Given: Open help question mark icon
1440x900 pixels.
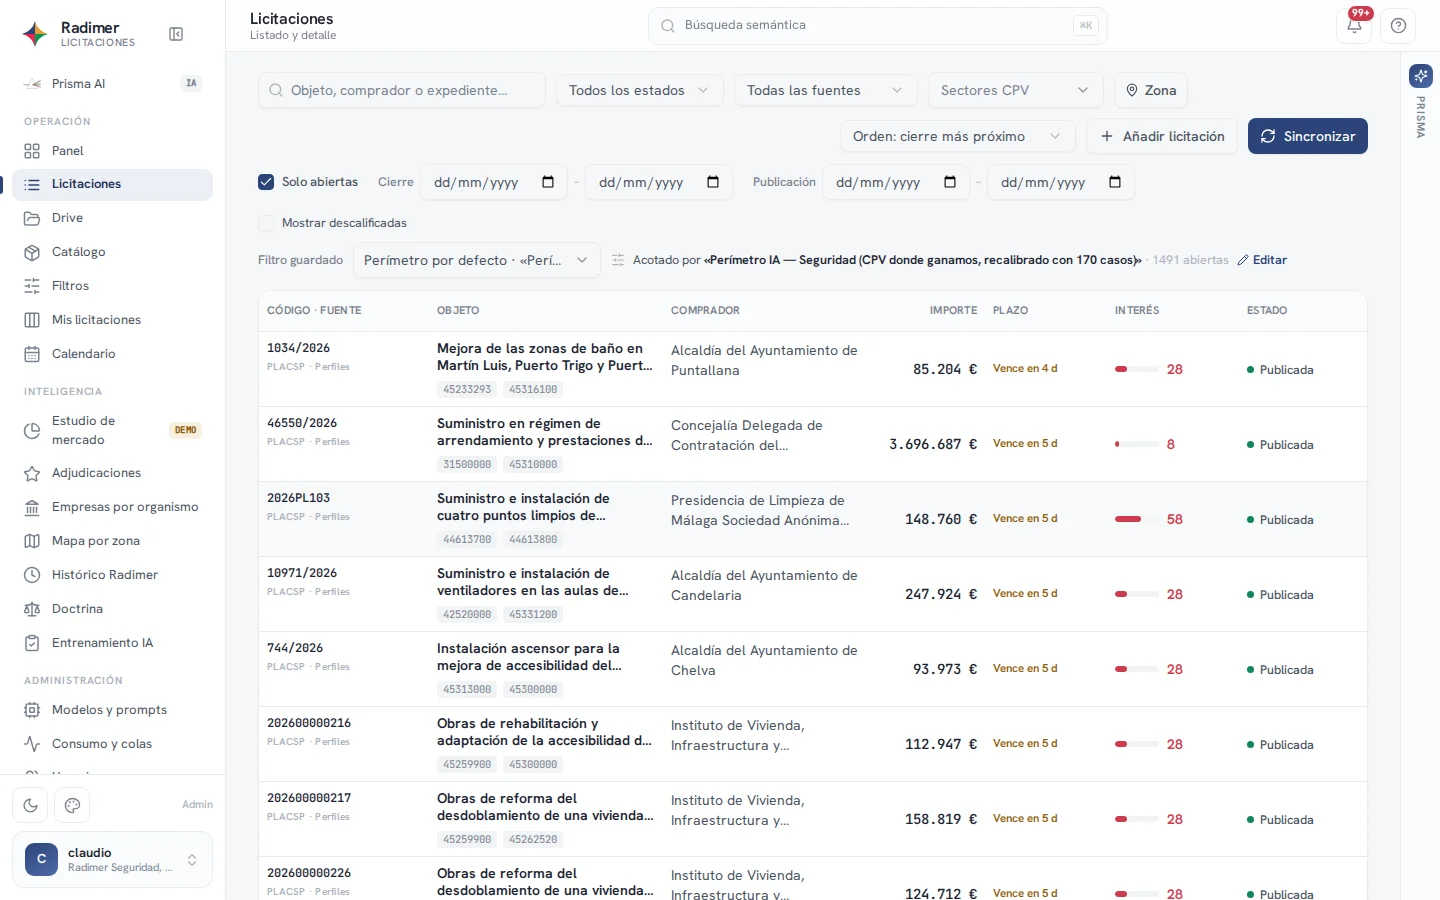Looking at the screenshot, I should pyautogui.click(x=1398, y=26).
